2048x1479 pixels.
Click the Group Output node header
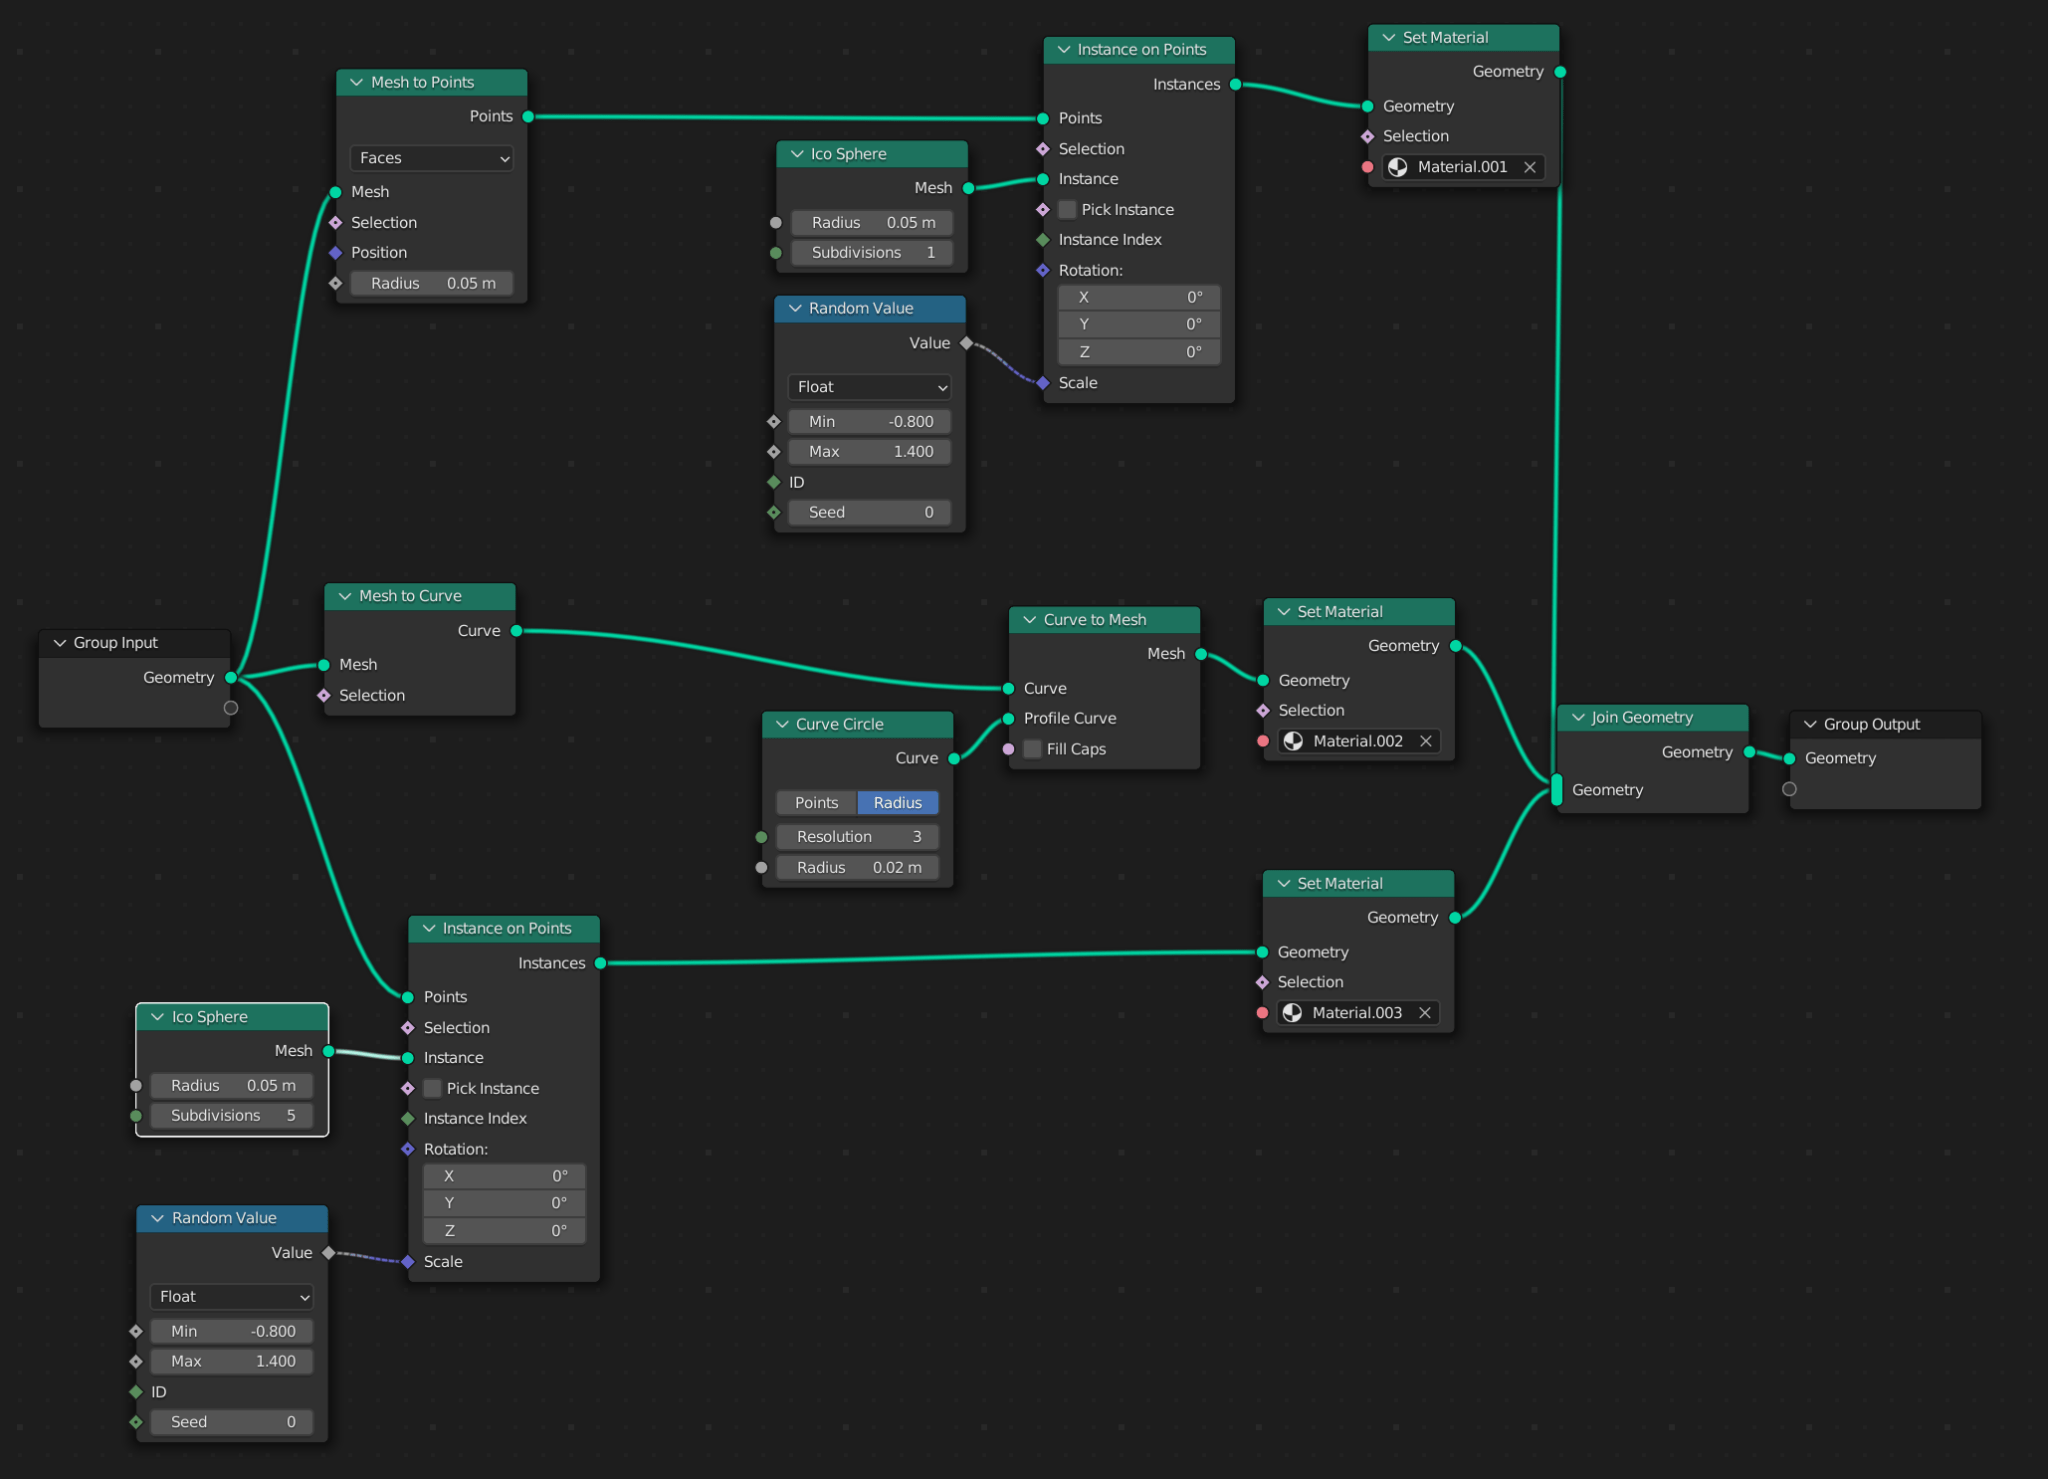click(1885, 724)
